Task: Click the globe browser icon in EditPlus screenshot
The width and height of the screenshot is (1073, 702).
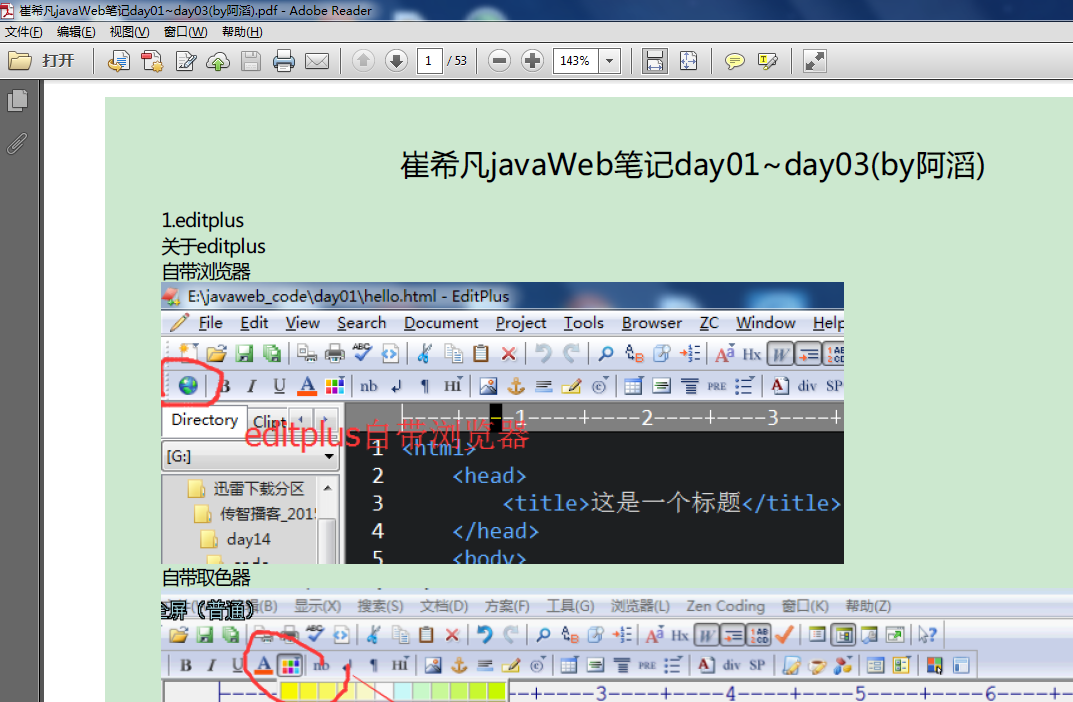Action: (188, 385)
